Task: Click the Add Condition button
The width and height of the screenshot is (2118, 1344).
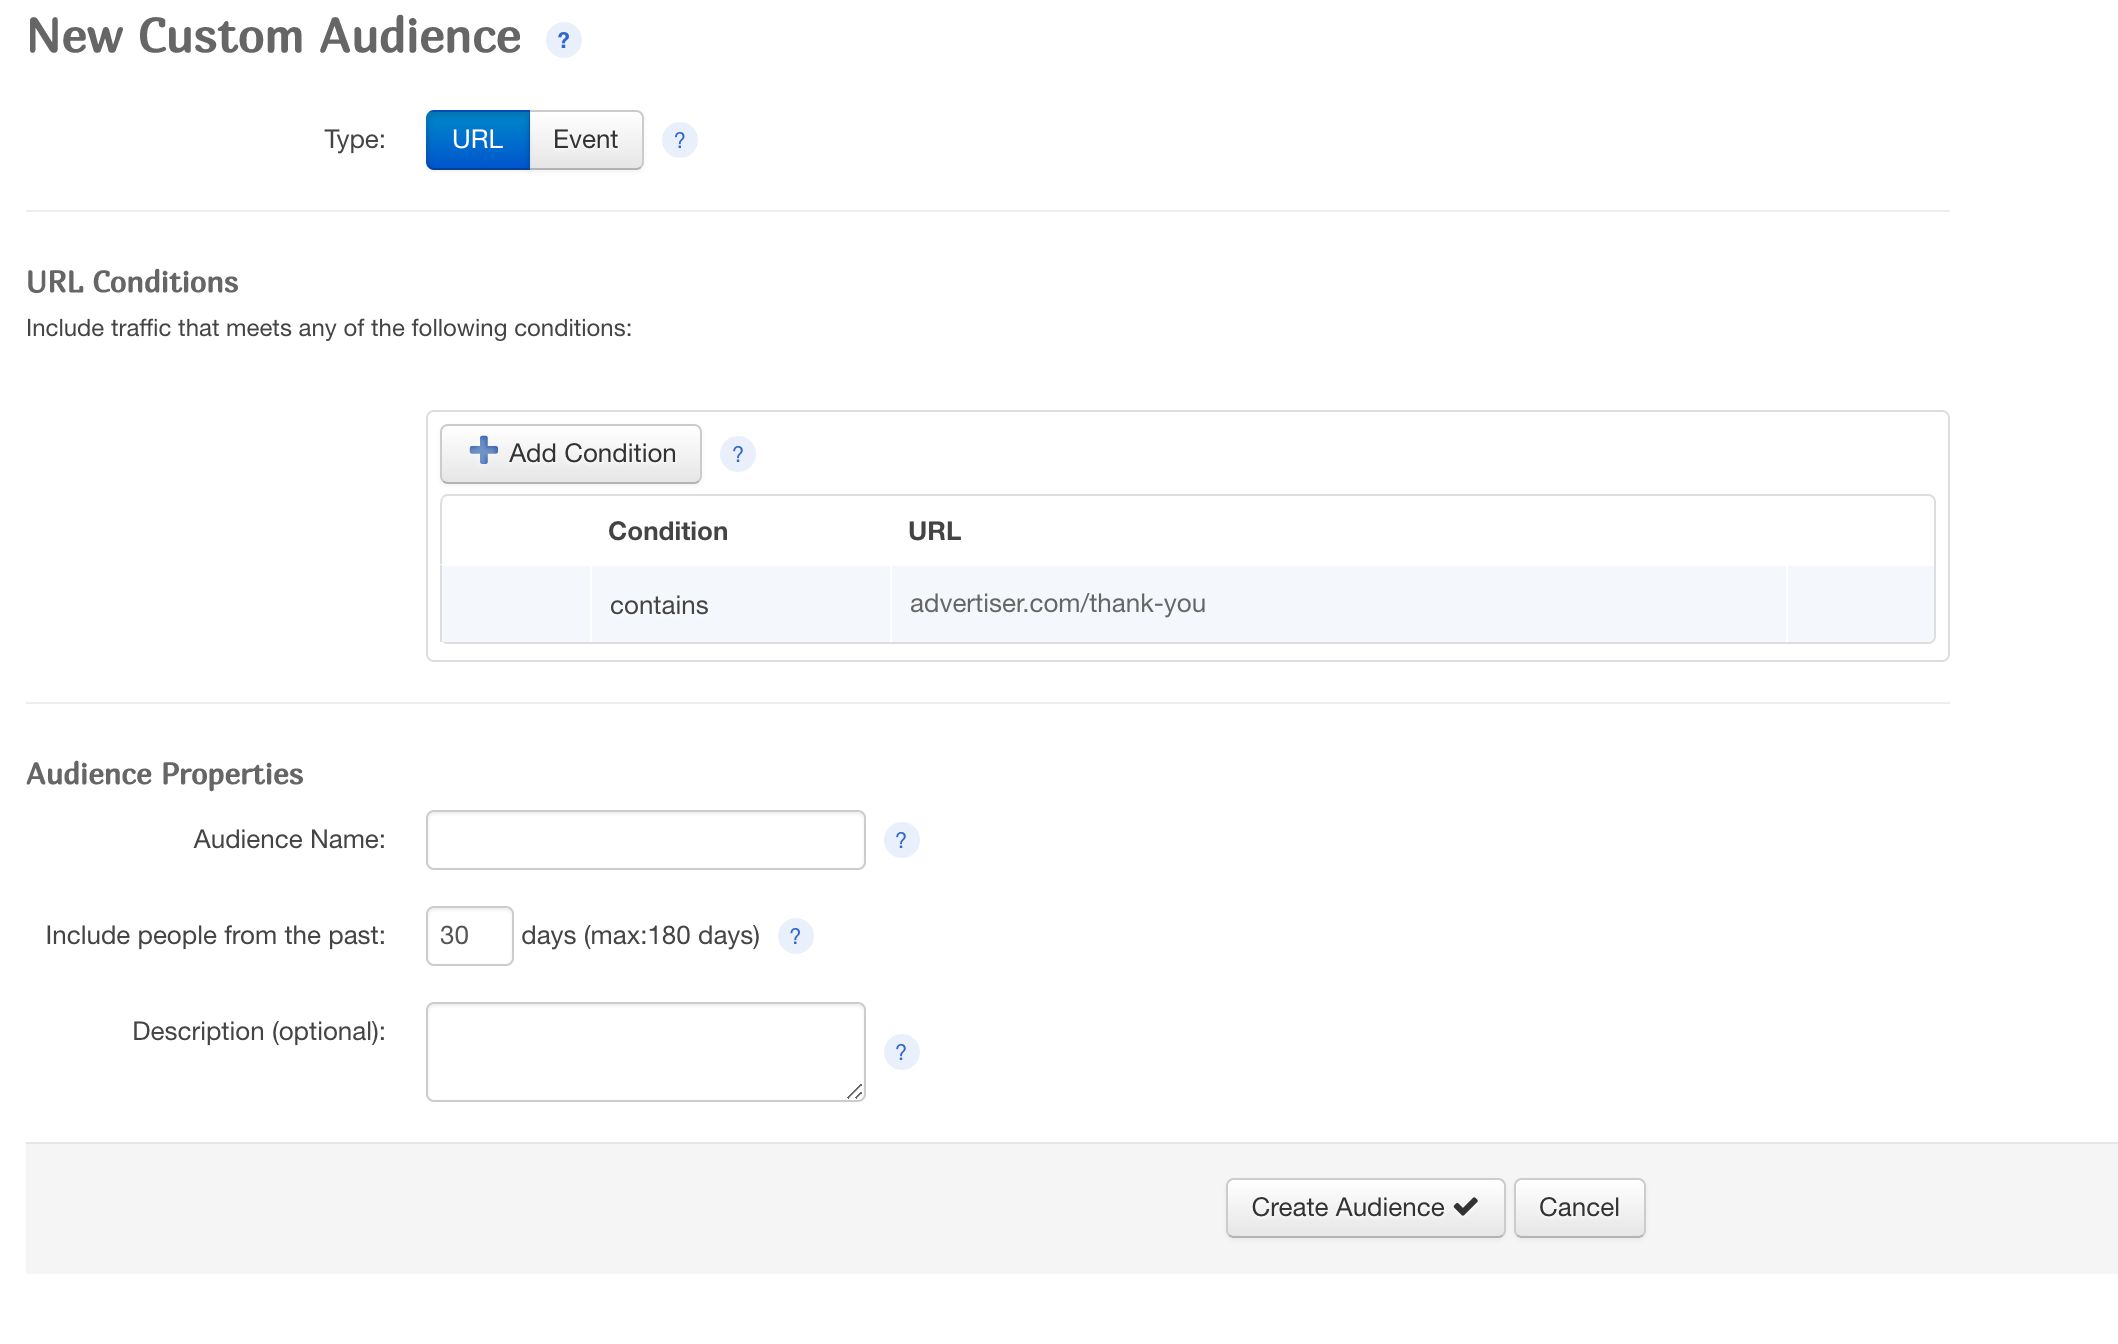Action: coord(571,454)
